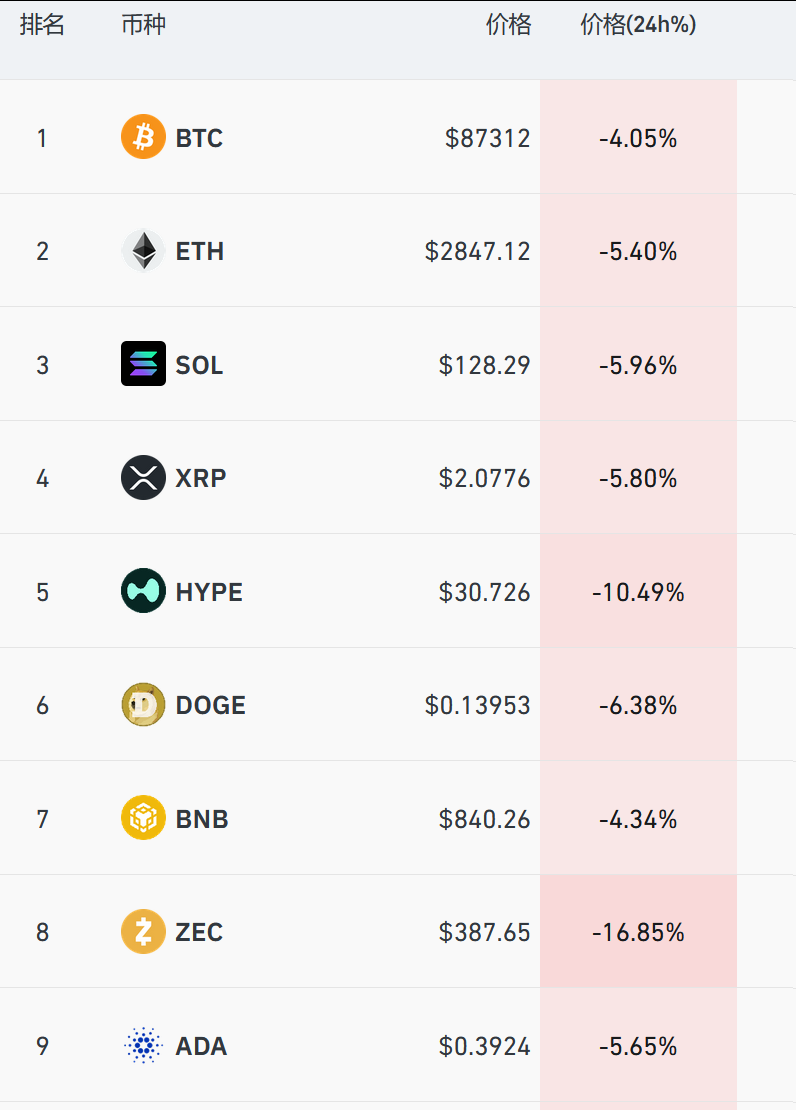Click the XRP logo icon
The width and height of the screenshot is (796, 1110).
[143, 478]
